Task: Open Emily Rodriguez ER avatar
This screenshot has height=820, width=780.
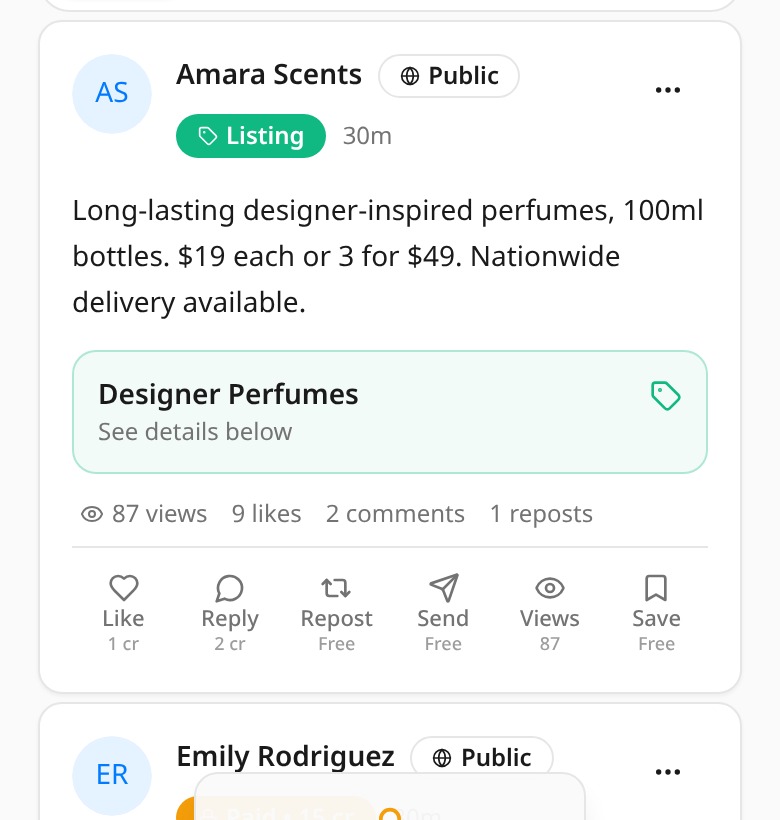Action: click(x=112, y=776)
